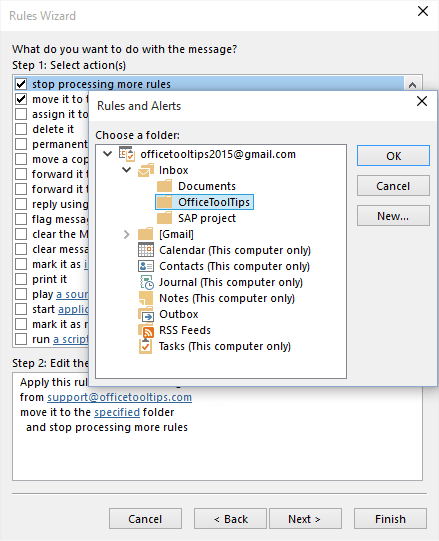Image resolution: width=439 pixels, height=541 pixels.
Task: Click the Notes sticky-note icon
Action: (x=146, y=298)
